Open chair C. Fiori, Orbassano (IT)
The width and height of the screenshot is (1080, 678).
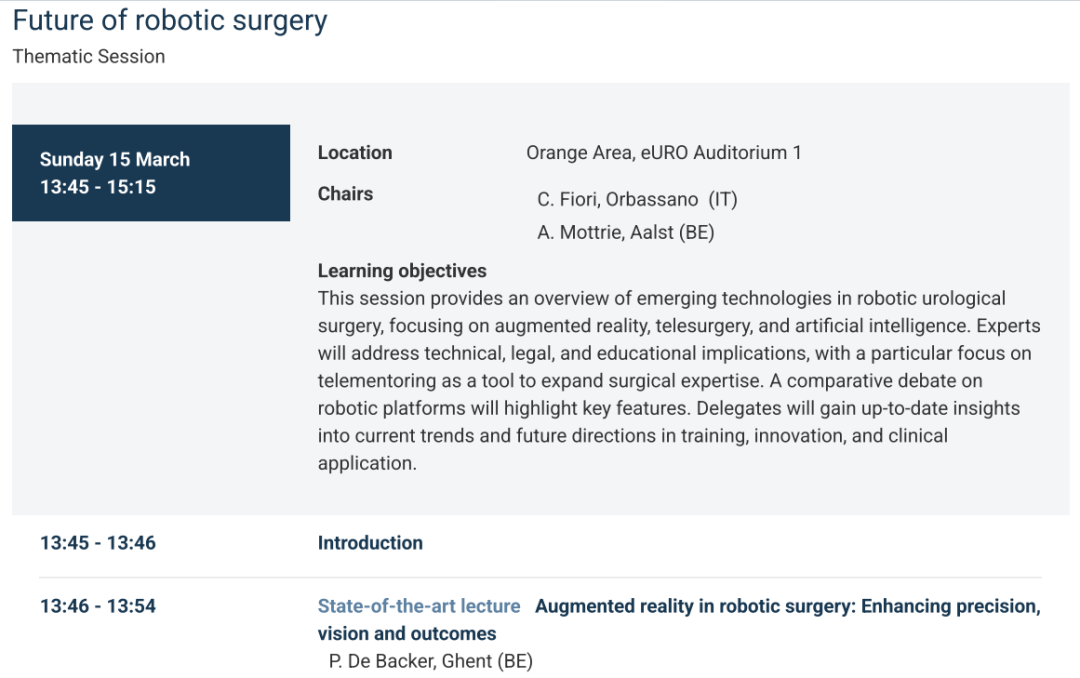pyautogui.click(x=637, y=199)
